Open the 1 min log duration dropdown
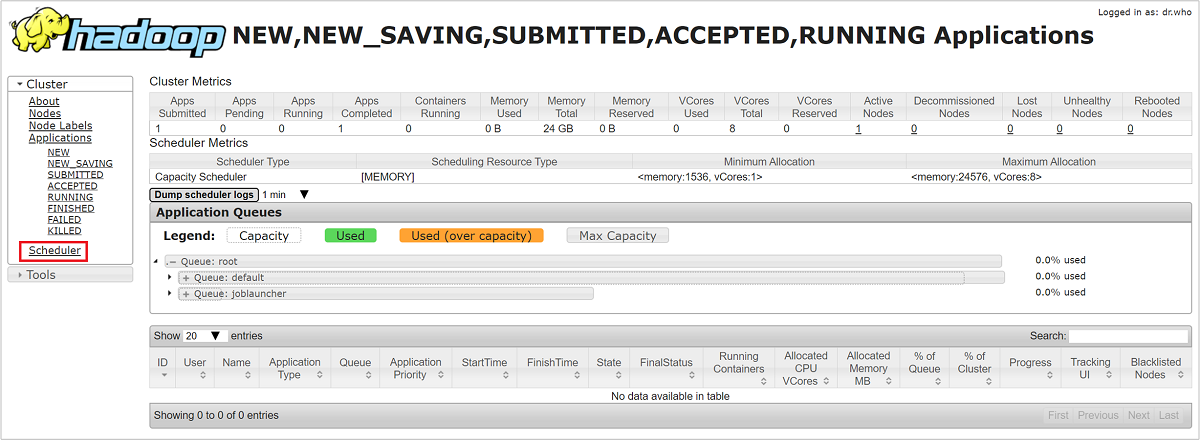The width and height of the screenshot is (1200, 440). point(287,194)
